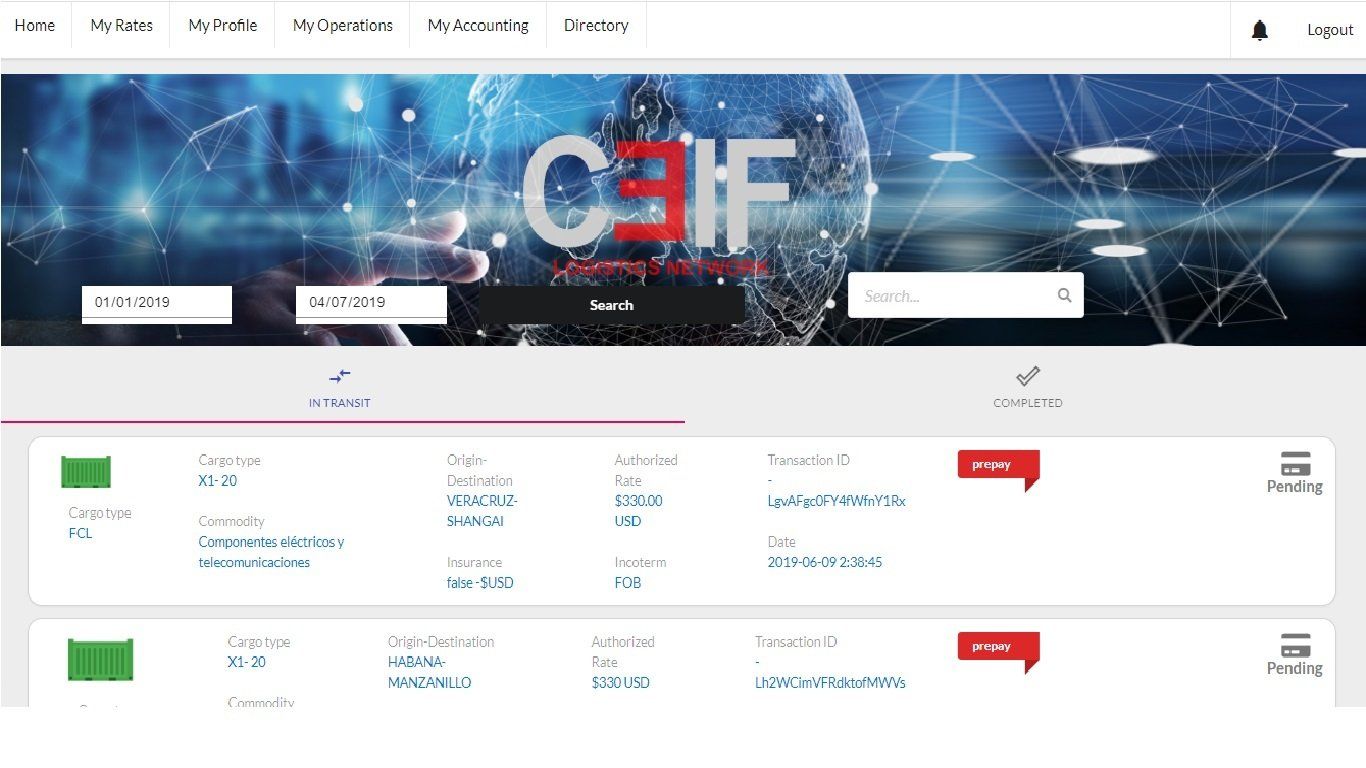Click the CEIF Logistics Network logo
This screenshot has height=768, width=1366.
tap(660, 207)
